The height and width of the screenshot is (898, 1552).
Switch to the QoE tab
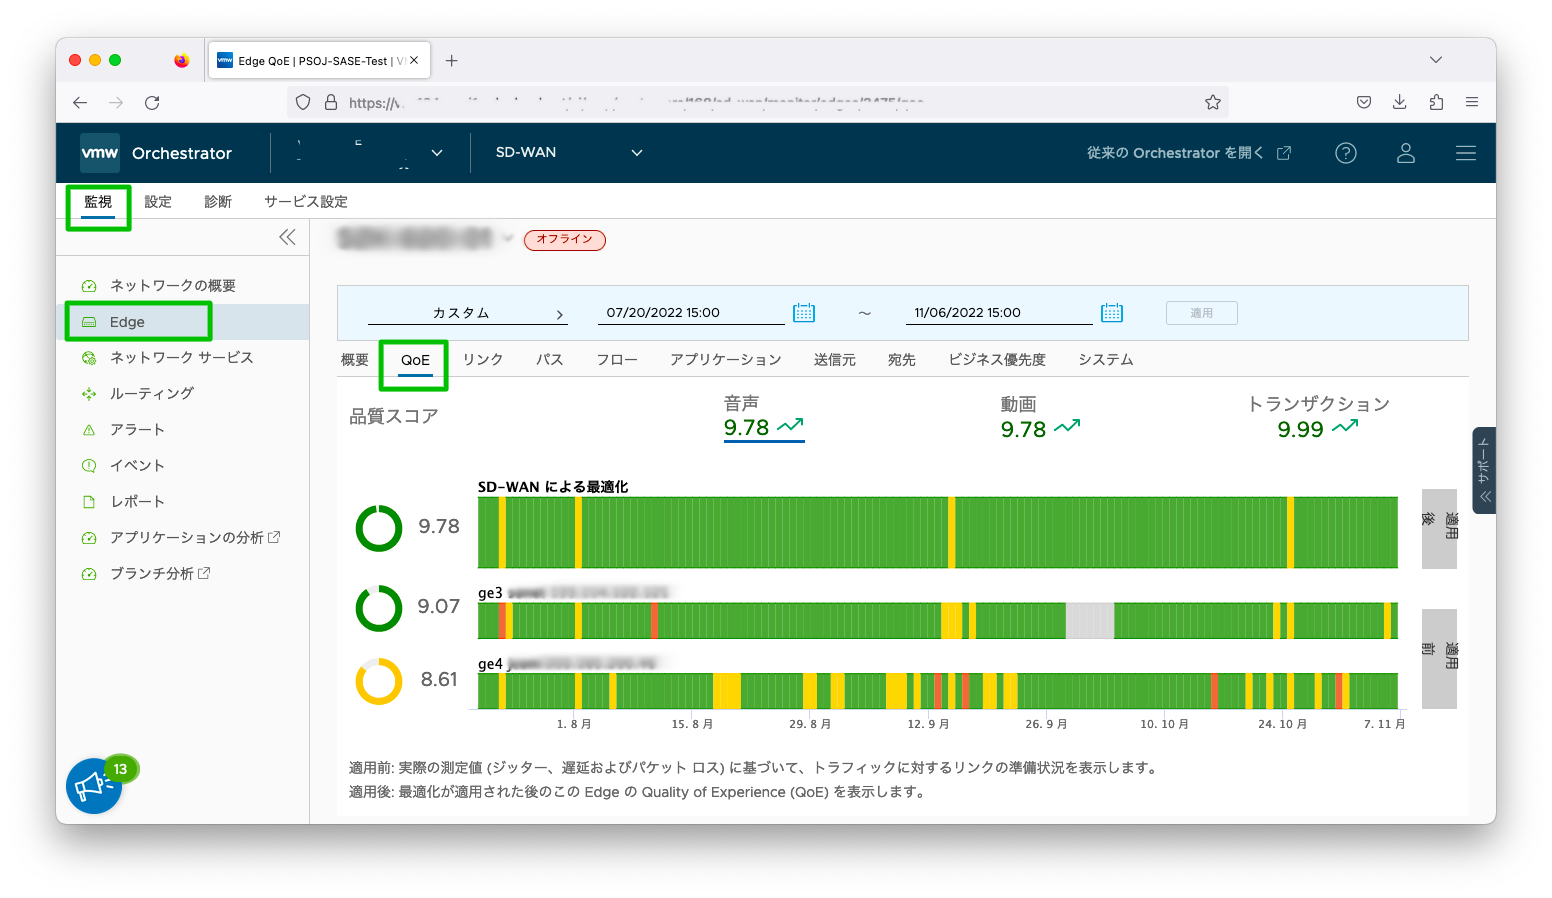(415, 360)
